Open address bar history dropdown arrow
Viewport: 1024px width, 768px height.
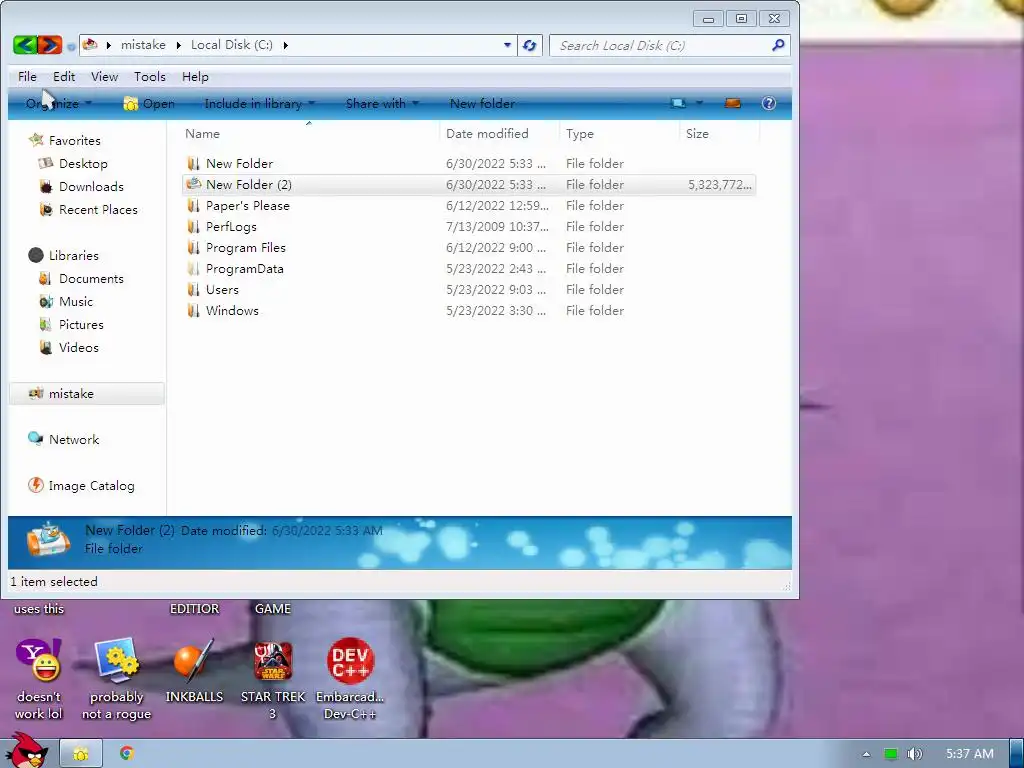[x=507, y=45]
